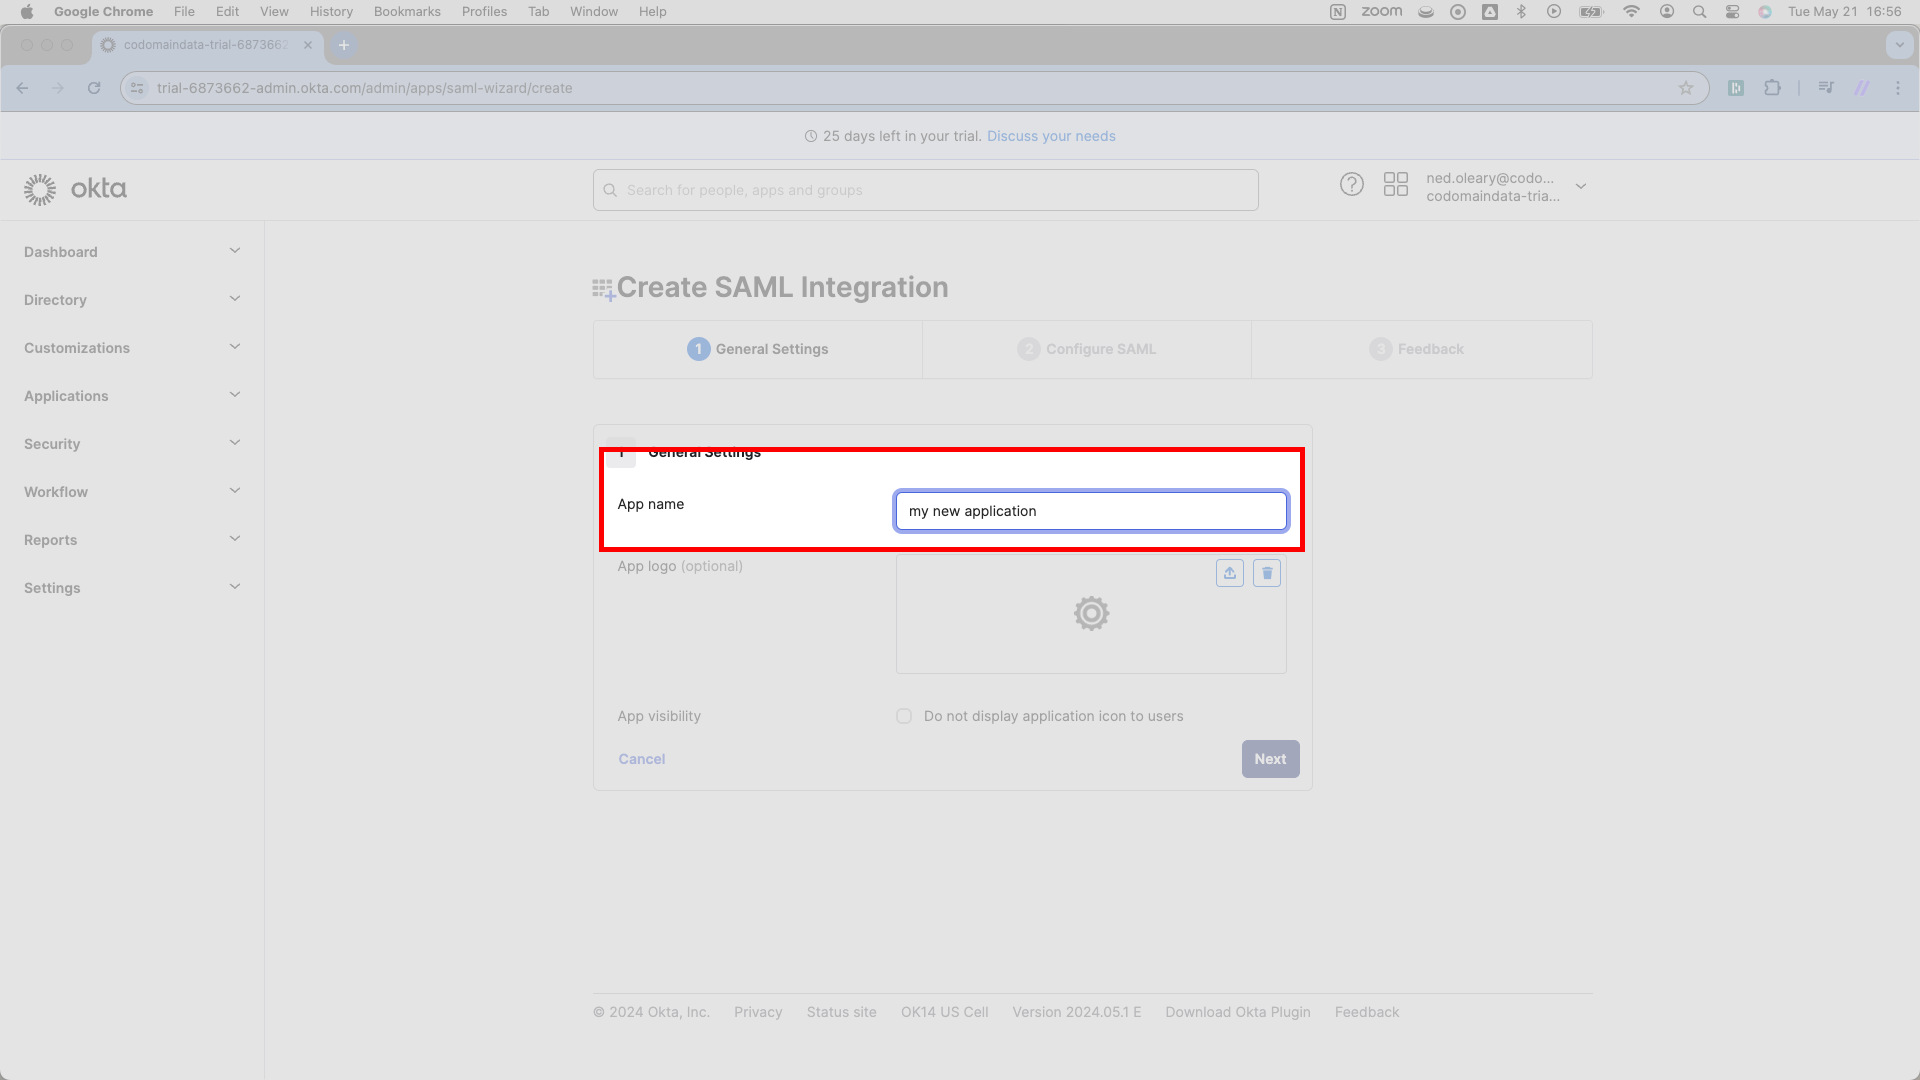Reload the page
Image resolution: width=1920 pixels, height=1080 pixels.
[x=94, y=88]
